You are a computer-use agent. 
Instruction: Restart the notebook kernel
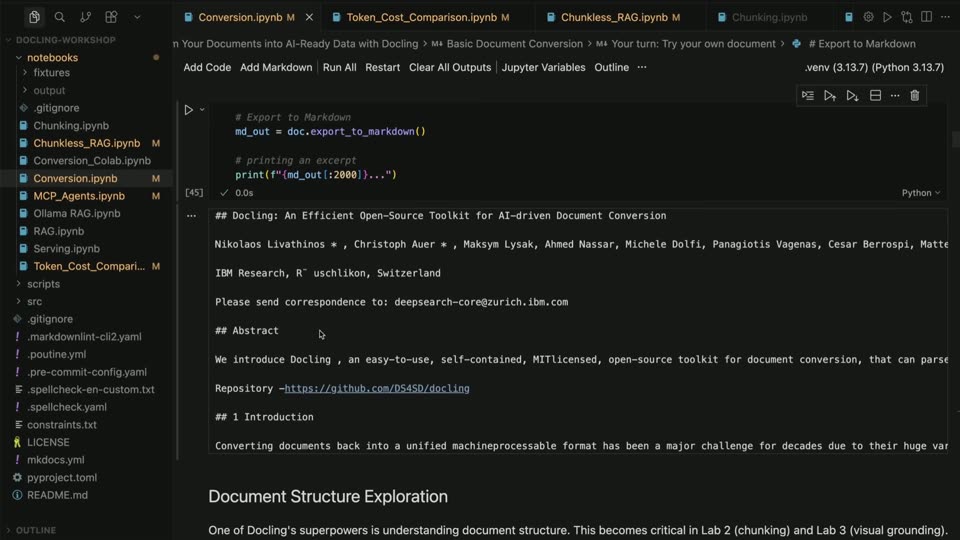coord(383,67)
